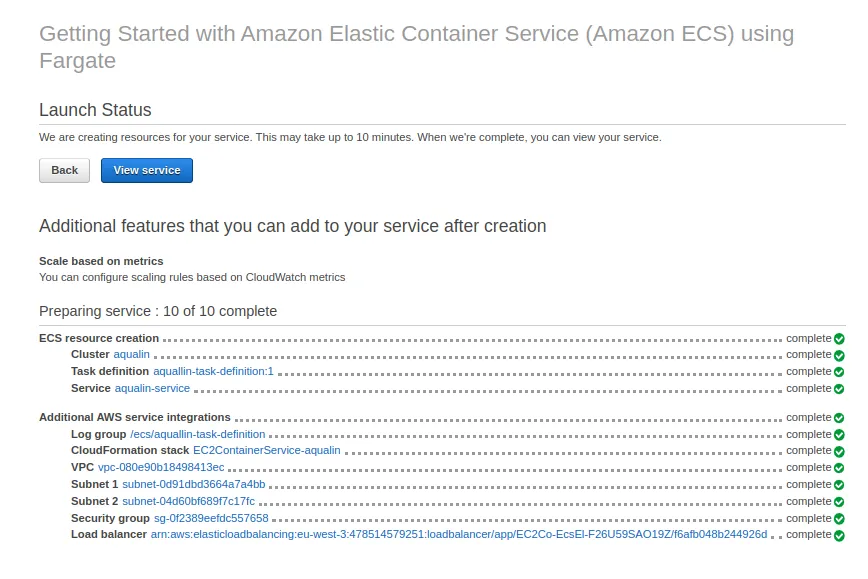Click the complete check icon for VPC row
This screenshot has width=868, height=579.
click(840, 468)
